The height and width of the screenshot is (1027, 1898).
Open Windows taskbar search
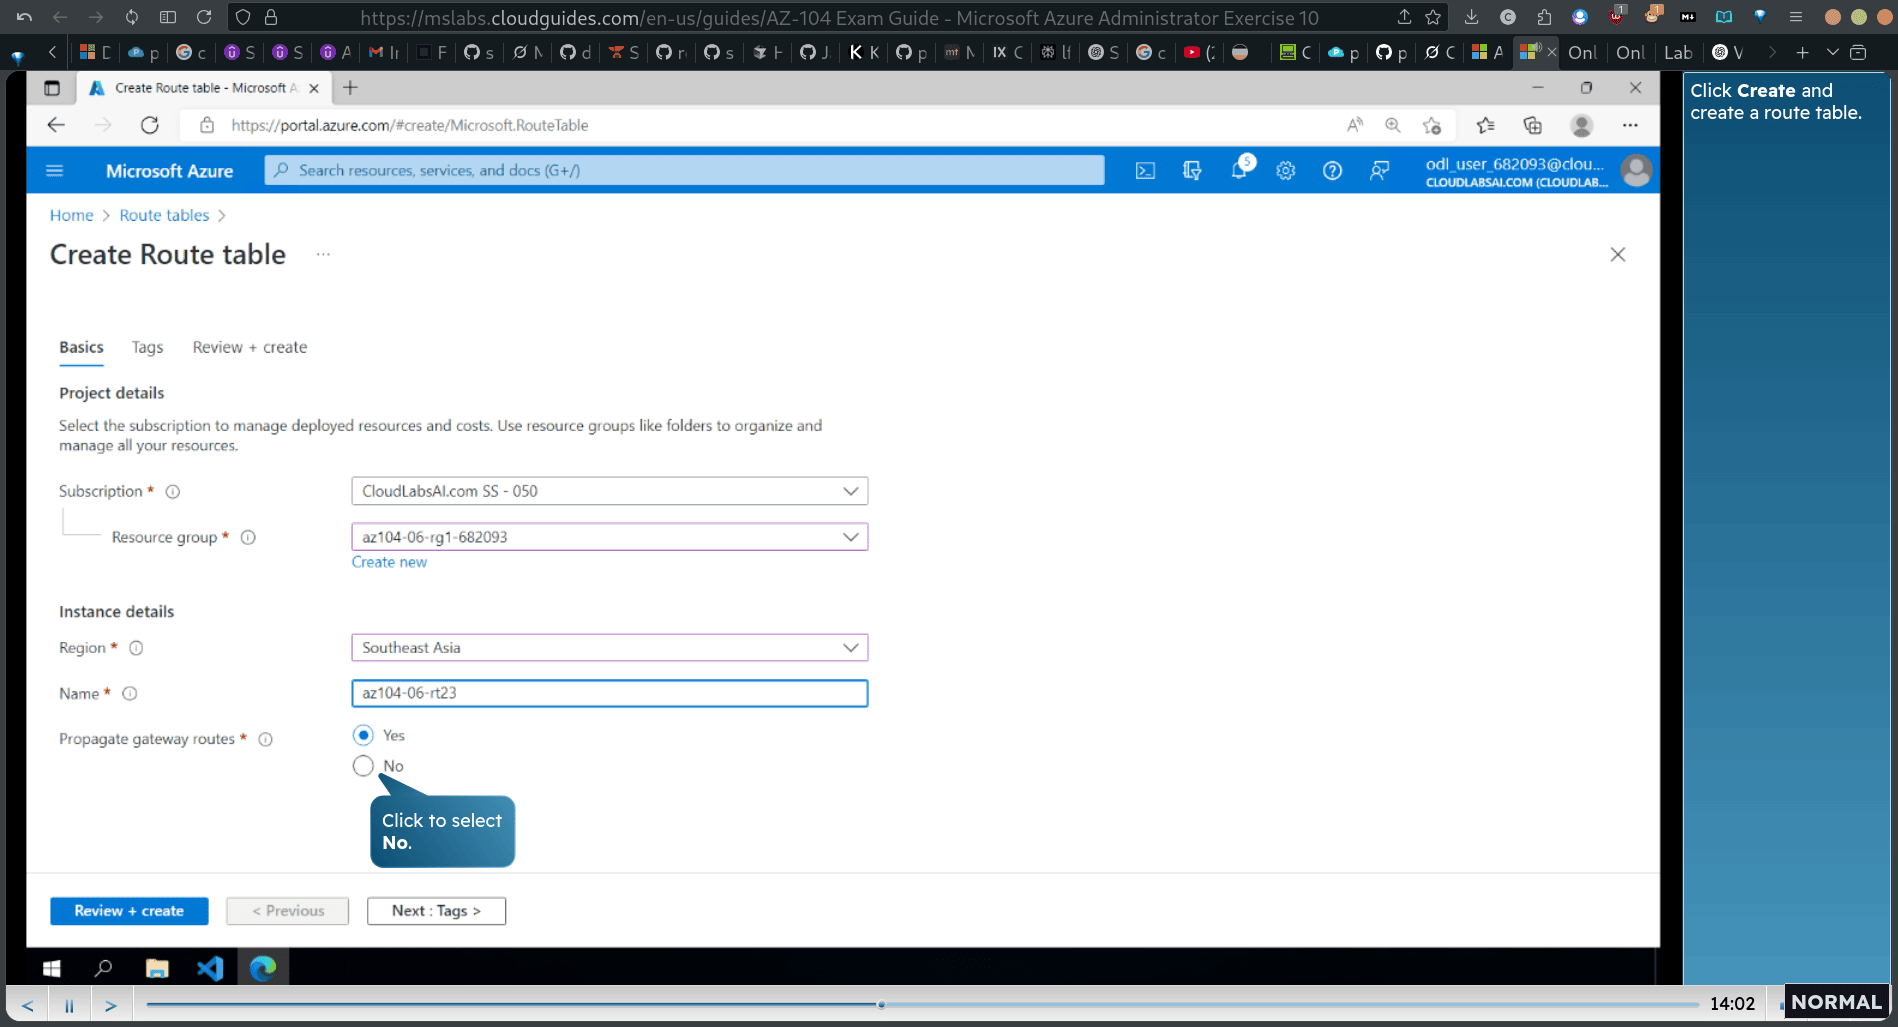coord(103,968)
